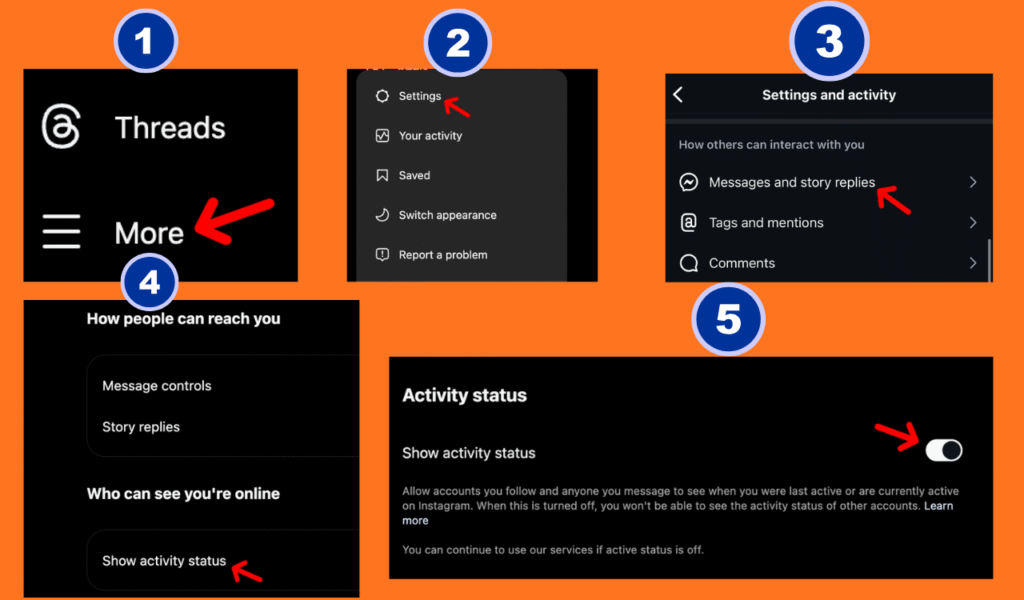The width and height of the screenshot is (1024, 600).
Task: Go back using the back arrow
Action: point(678,95)
